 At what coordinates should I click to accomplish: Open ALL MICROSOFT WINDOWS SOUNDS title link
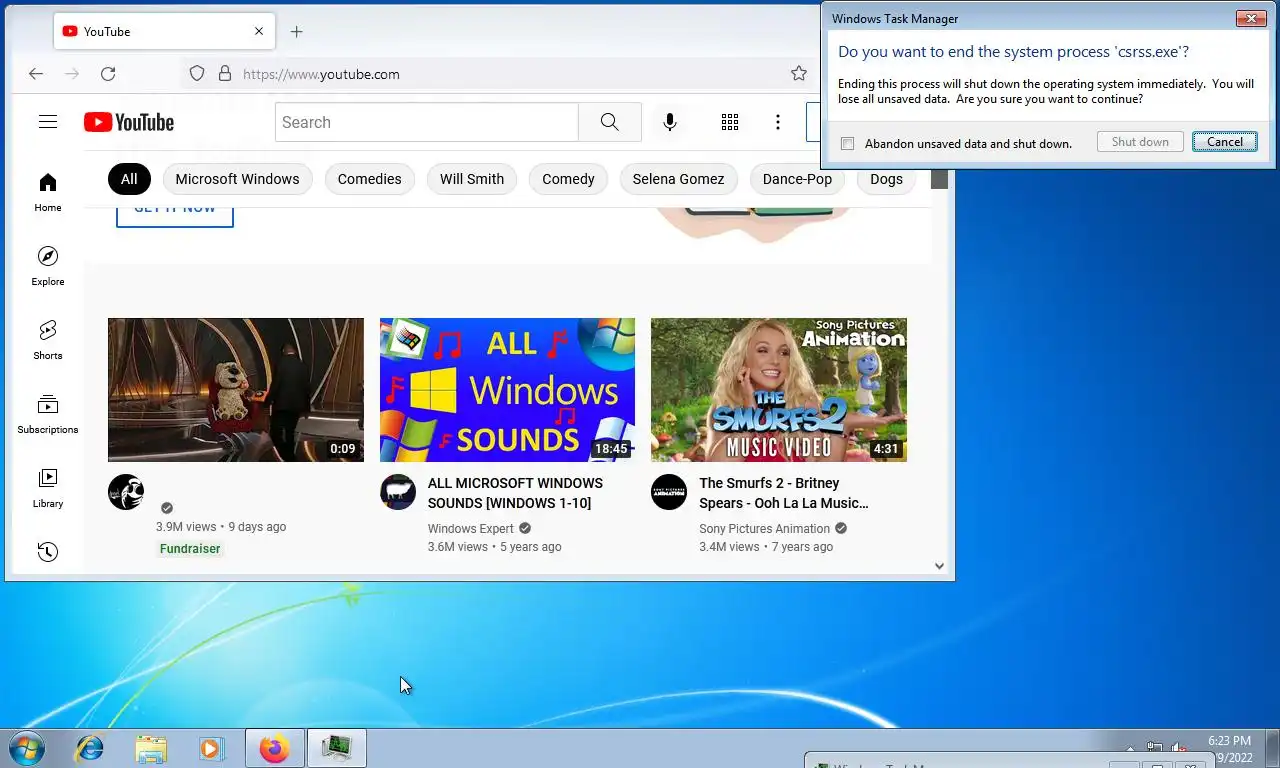[x=515, y=493]
